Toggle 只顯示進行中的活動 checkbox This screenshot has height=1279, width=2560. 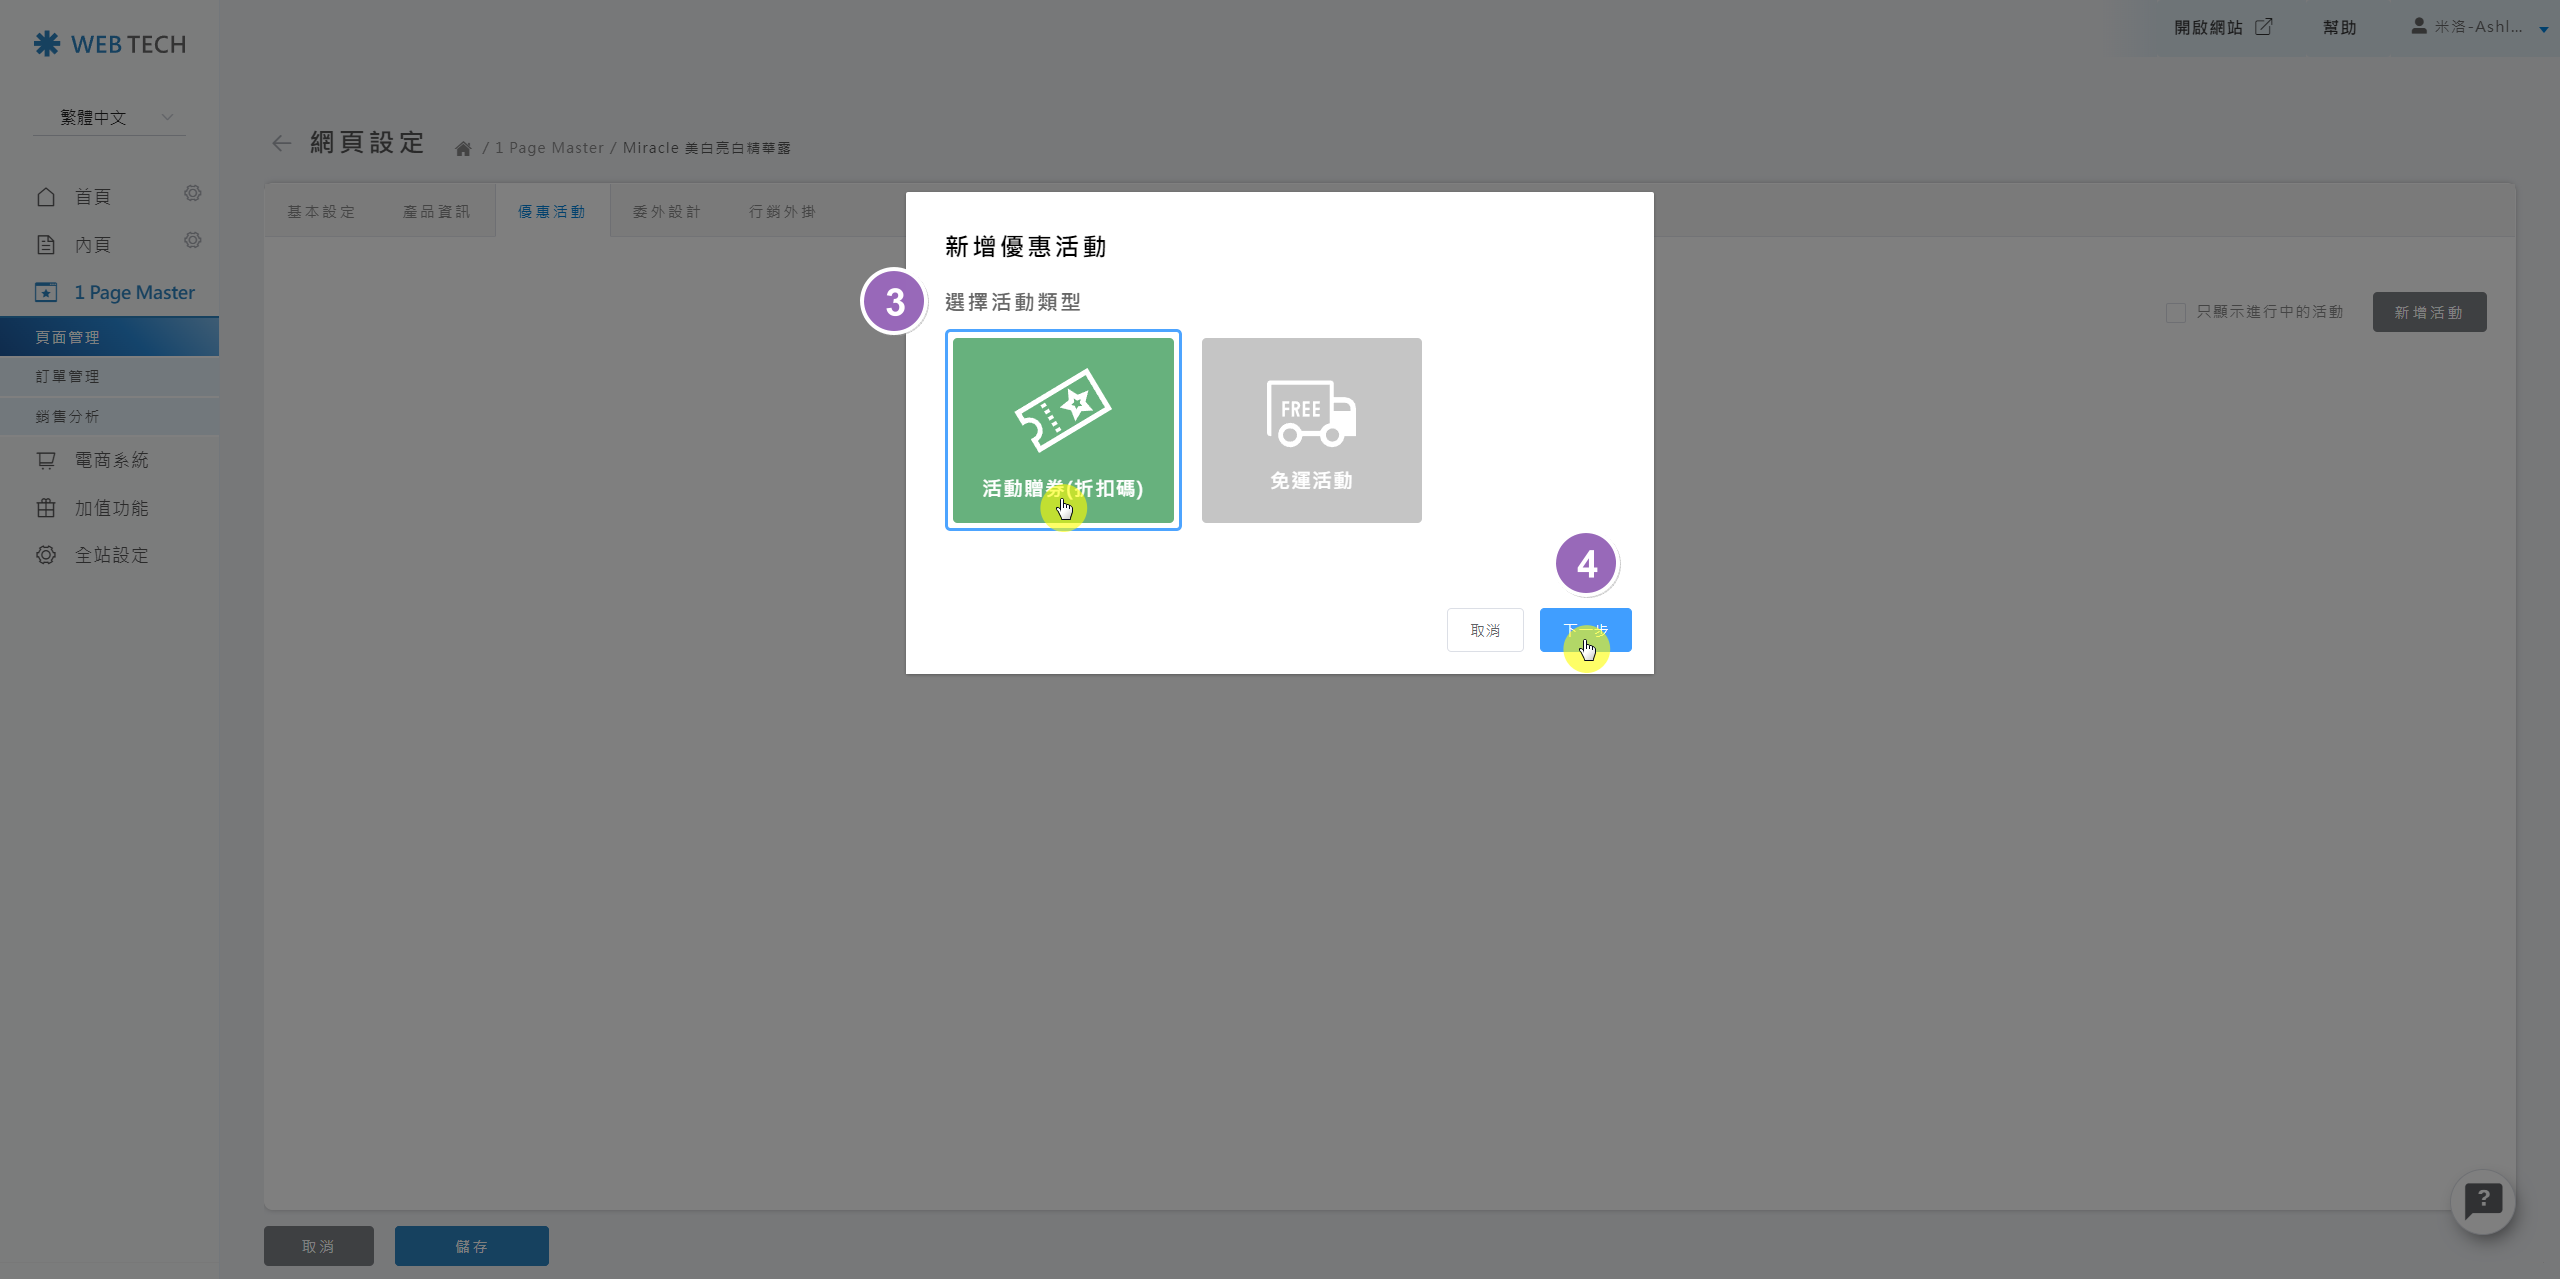point(2175,313)
